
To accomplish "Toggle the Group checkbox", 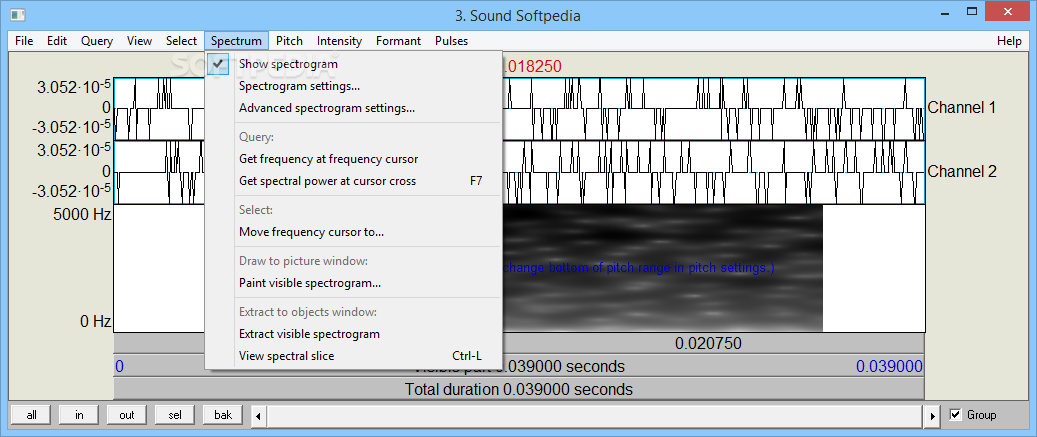I will [x=955, y=415].
